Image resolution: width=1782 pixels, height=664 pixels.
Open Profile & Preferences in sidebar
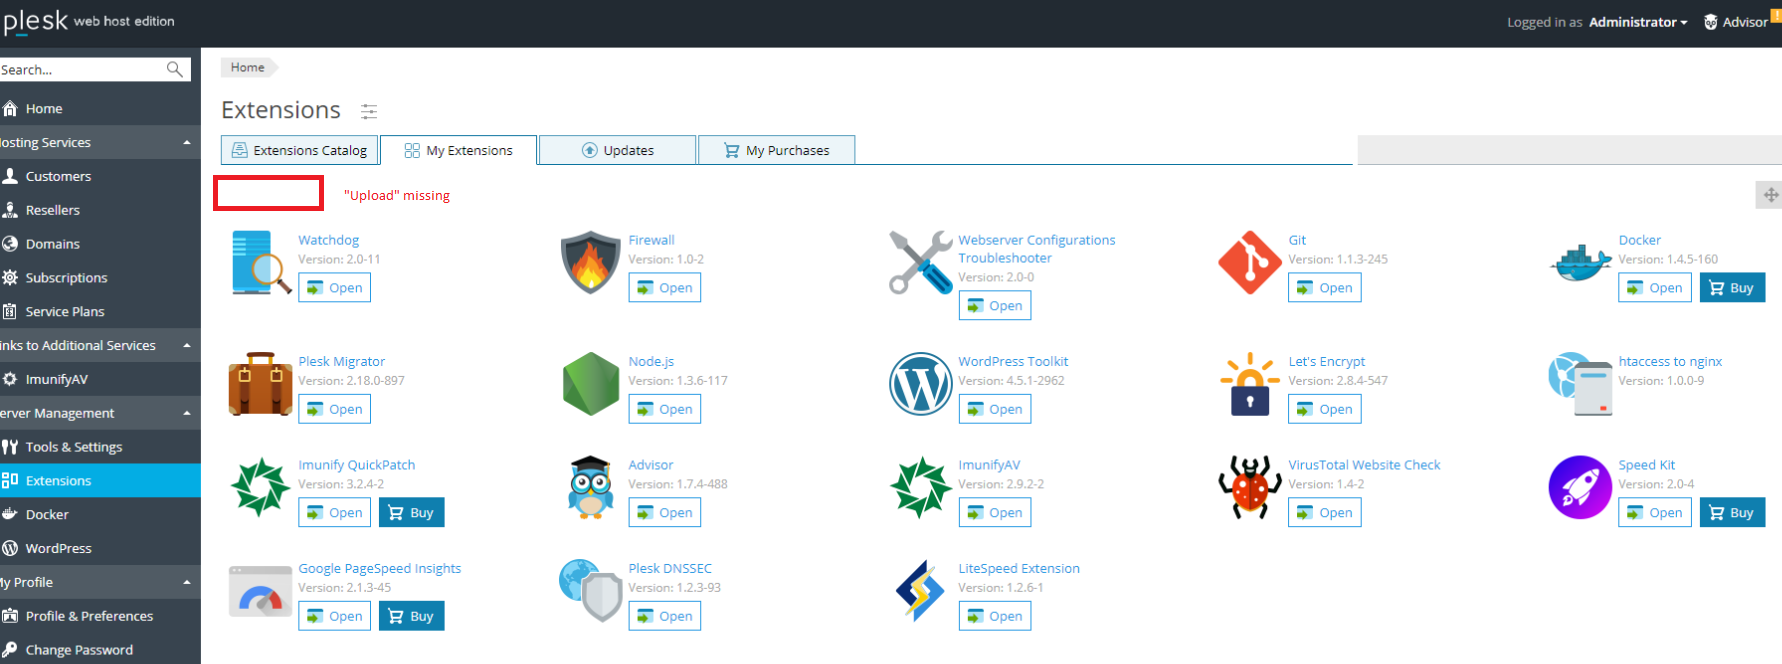pos(89,616)
